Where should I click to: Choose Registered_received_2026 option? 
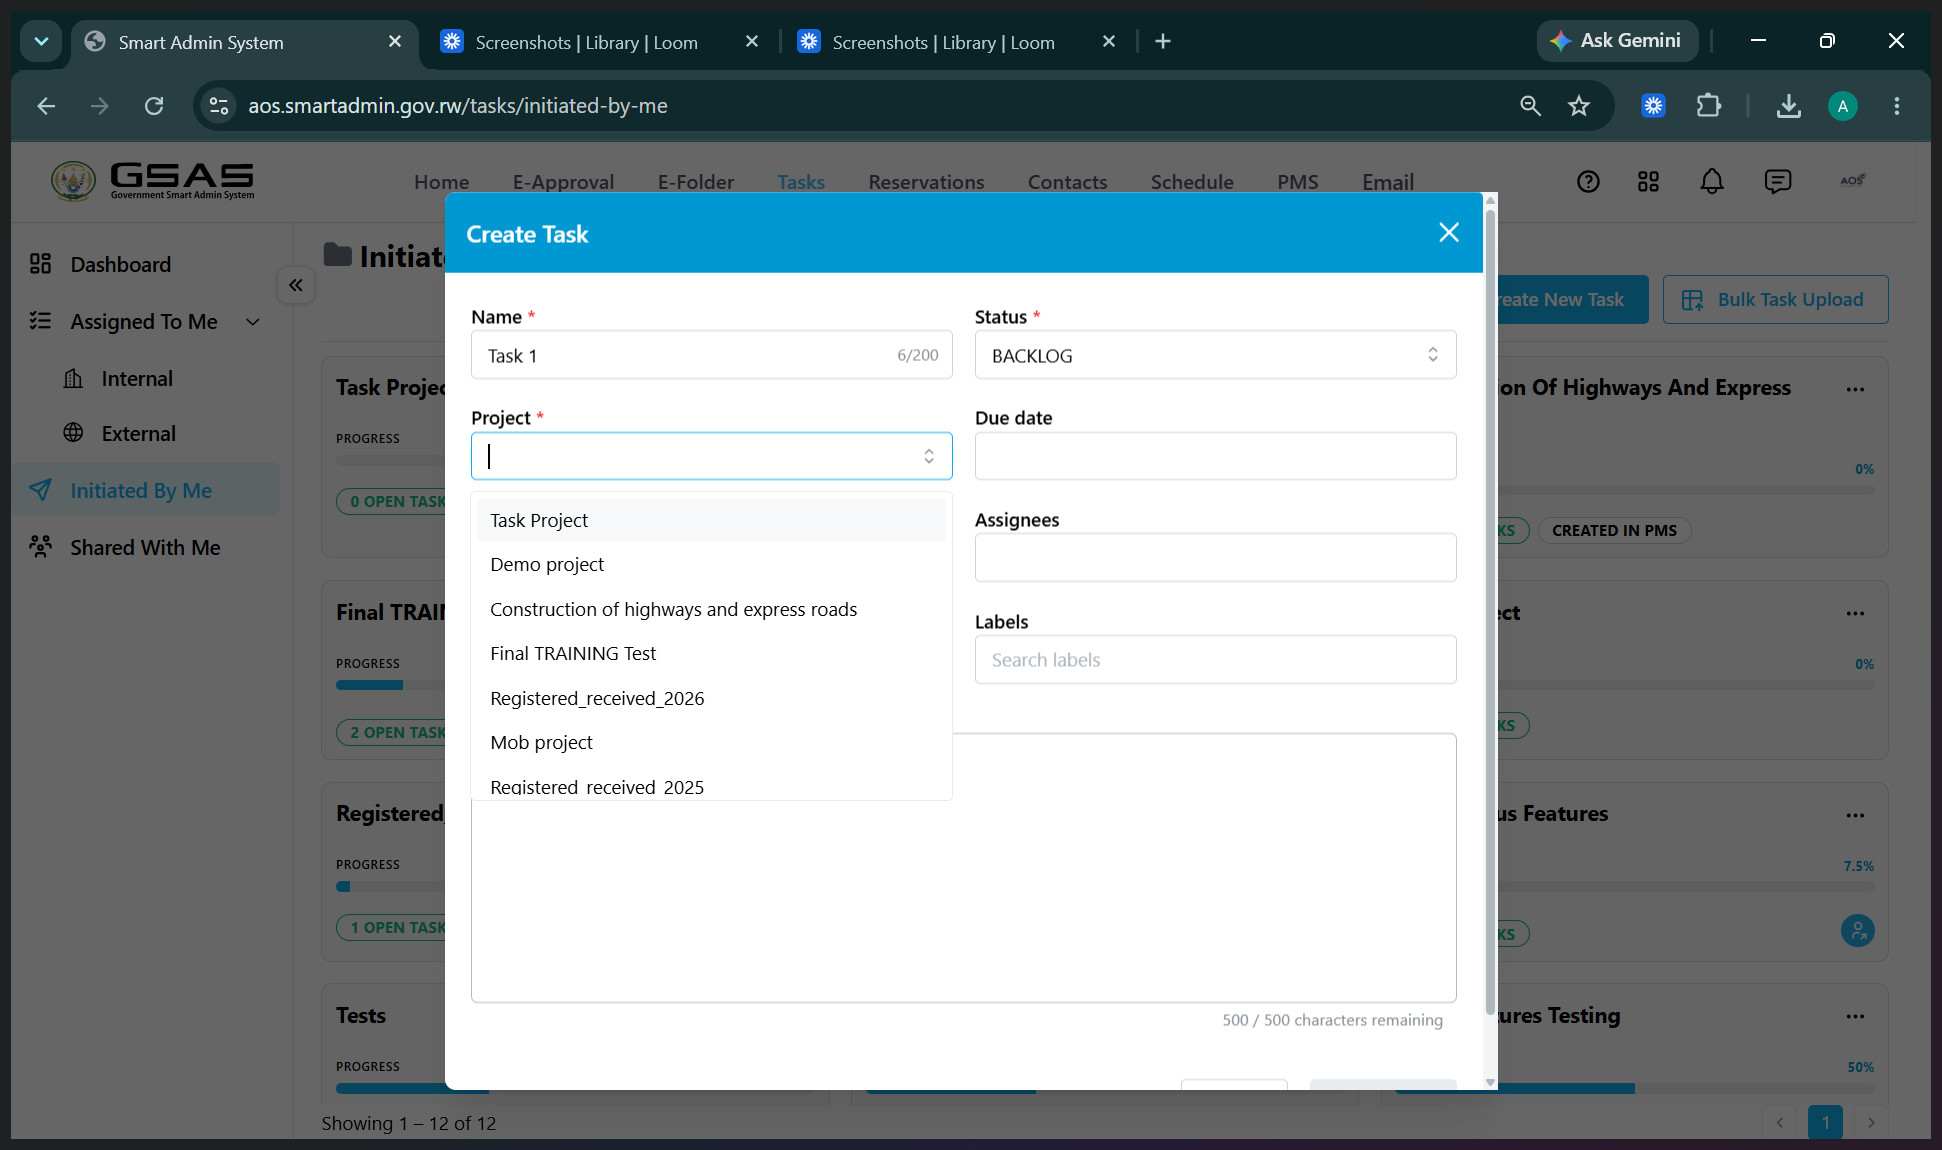point(711,698)
